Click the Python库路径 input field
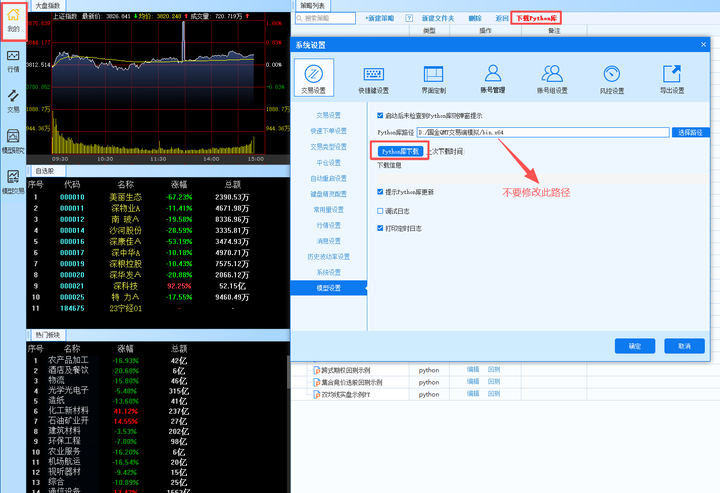Screen dimensions: 720x493 [543, 132]
